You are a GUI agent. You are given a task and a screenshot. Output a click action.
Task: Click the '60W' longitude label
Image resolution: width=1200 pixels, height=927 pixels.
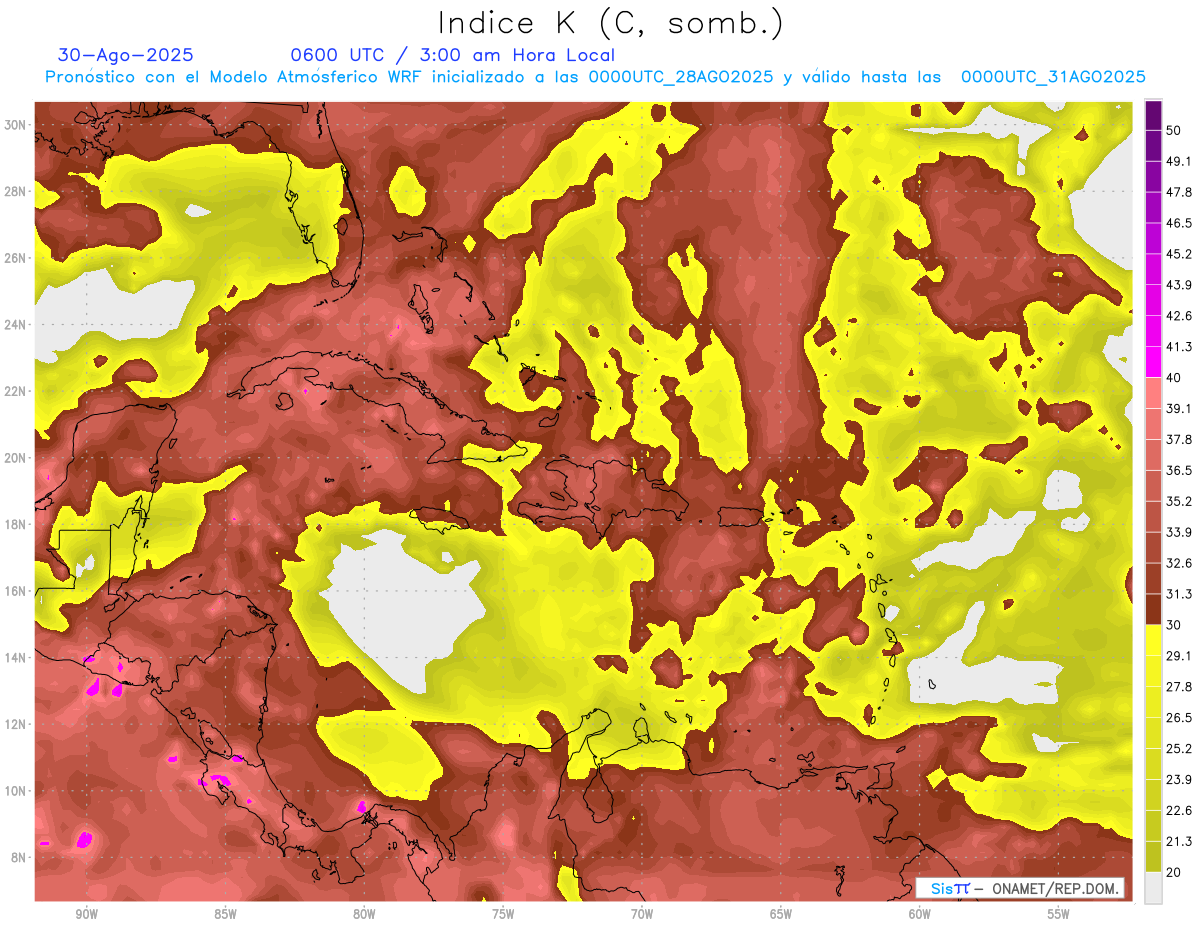(x=921, y=915)
